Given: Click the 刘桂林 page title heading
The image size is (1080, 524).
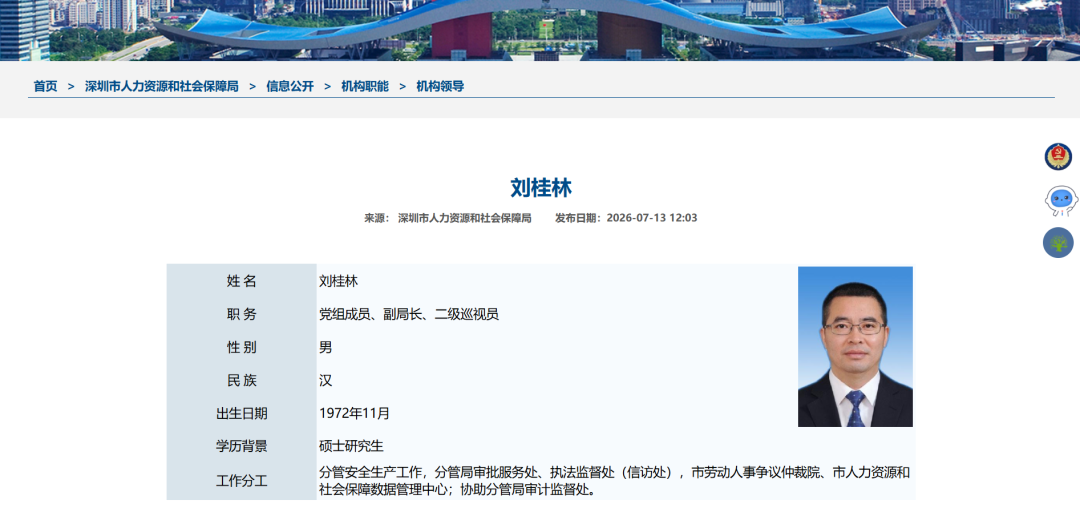Looking at the screenshot, I should pos(541,188).
